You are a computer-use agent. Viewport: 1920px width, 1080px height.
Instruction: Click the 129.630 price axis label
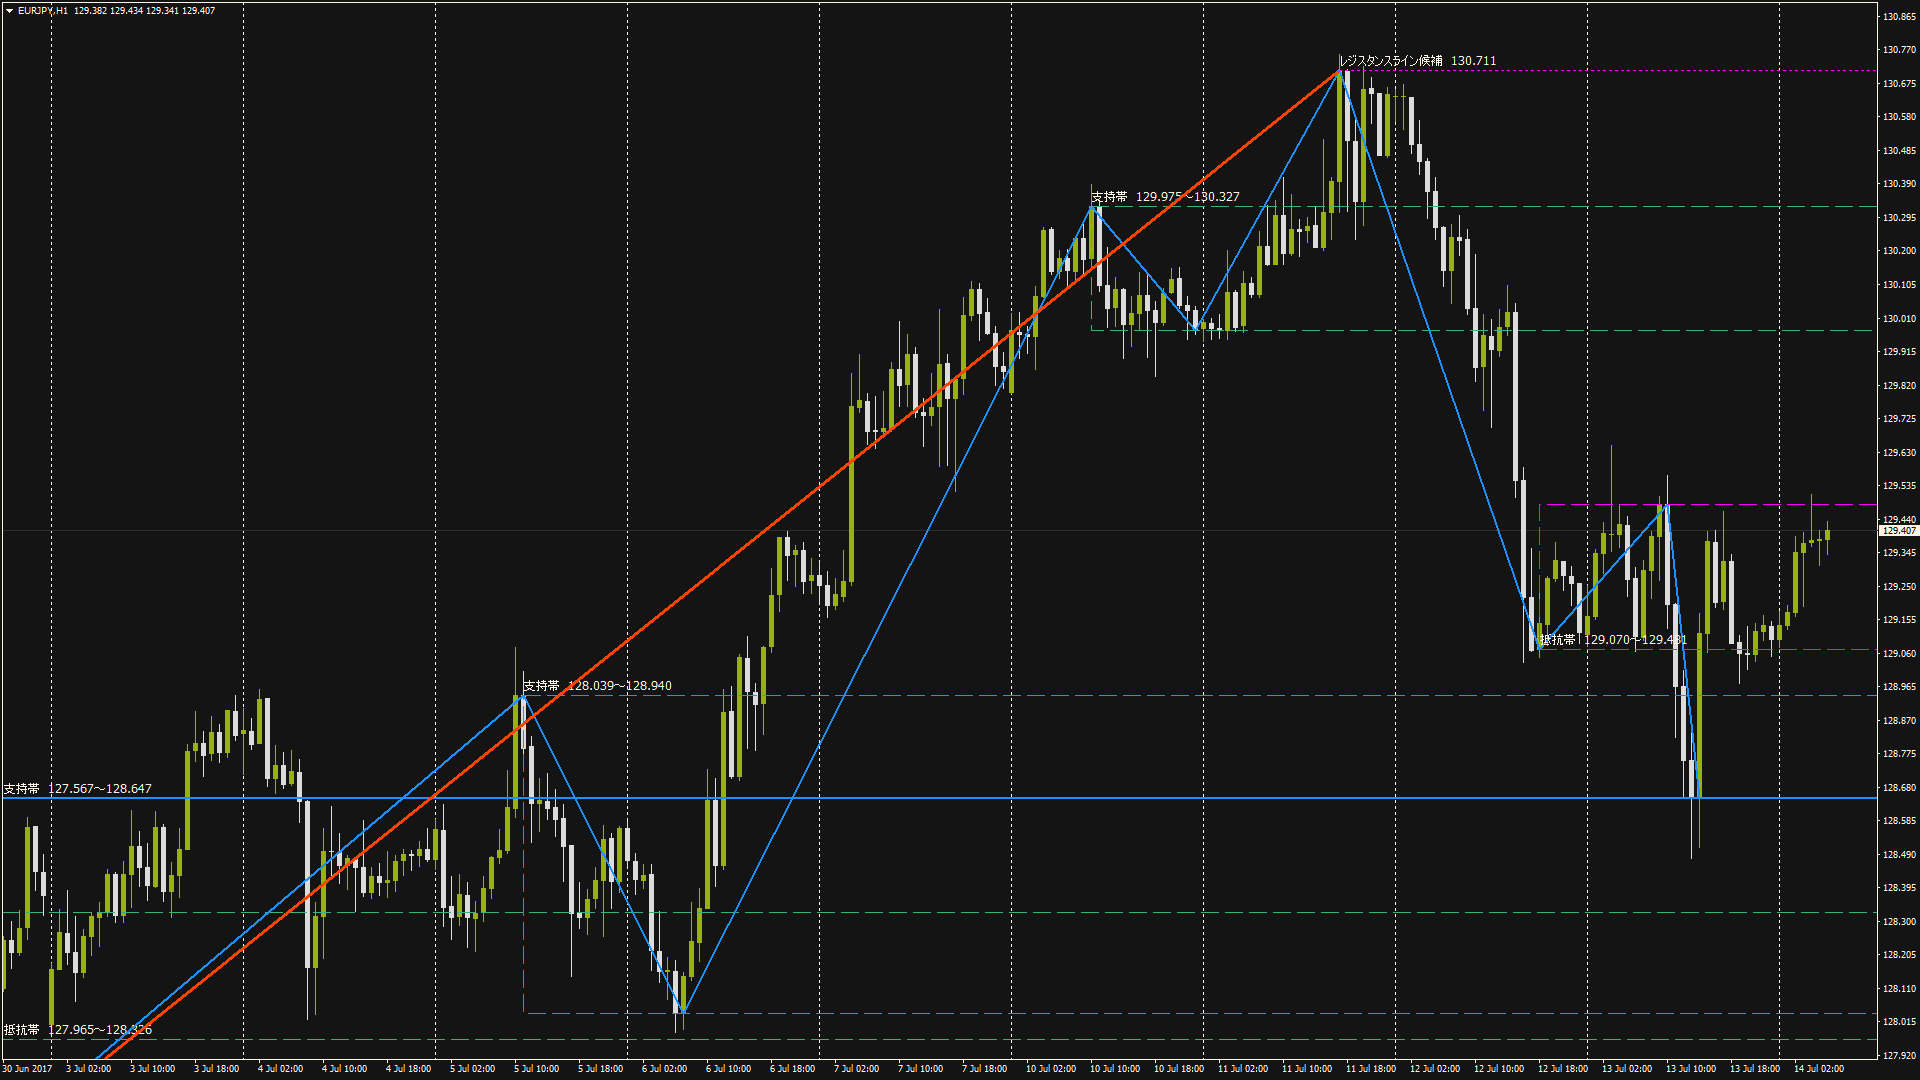tap(1899, 453)
